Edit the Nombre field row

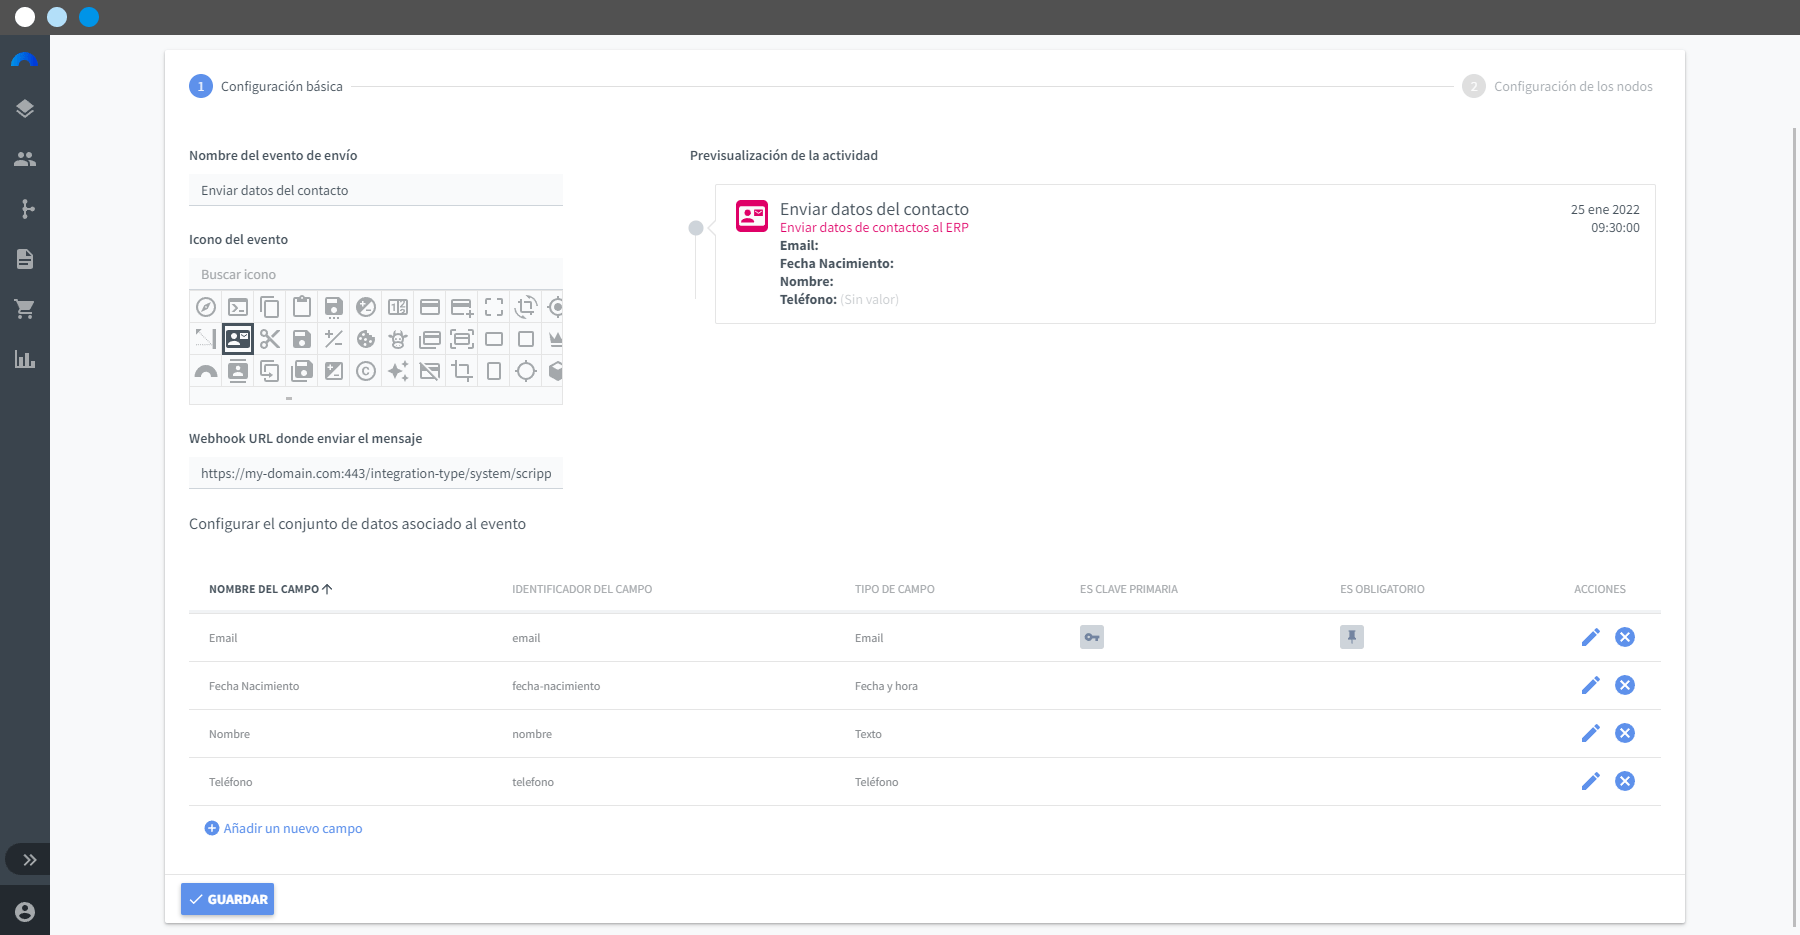(x=1591, y=733)
